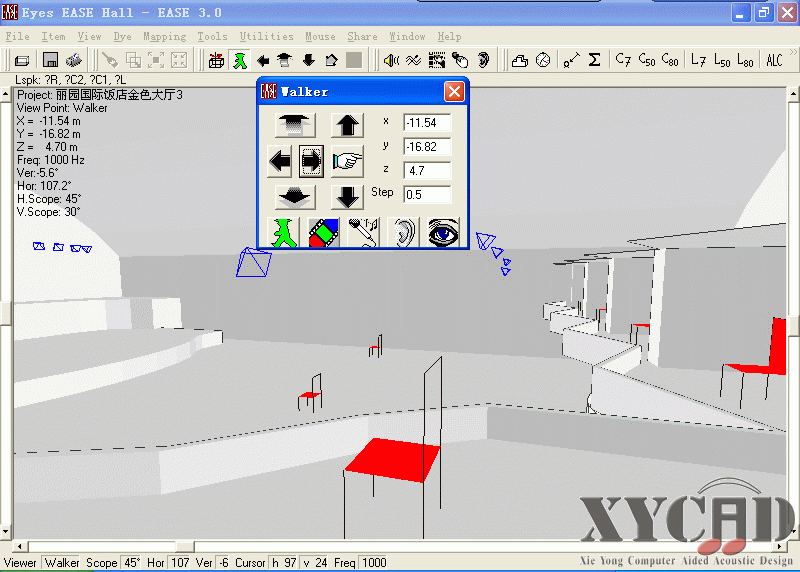
Task: Click the horizontal scrollbar left arrow
Action: 20,546
